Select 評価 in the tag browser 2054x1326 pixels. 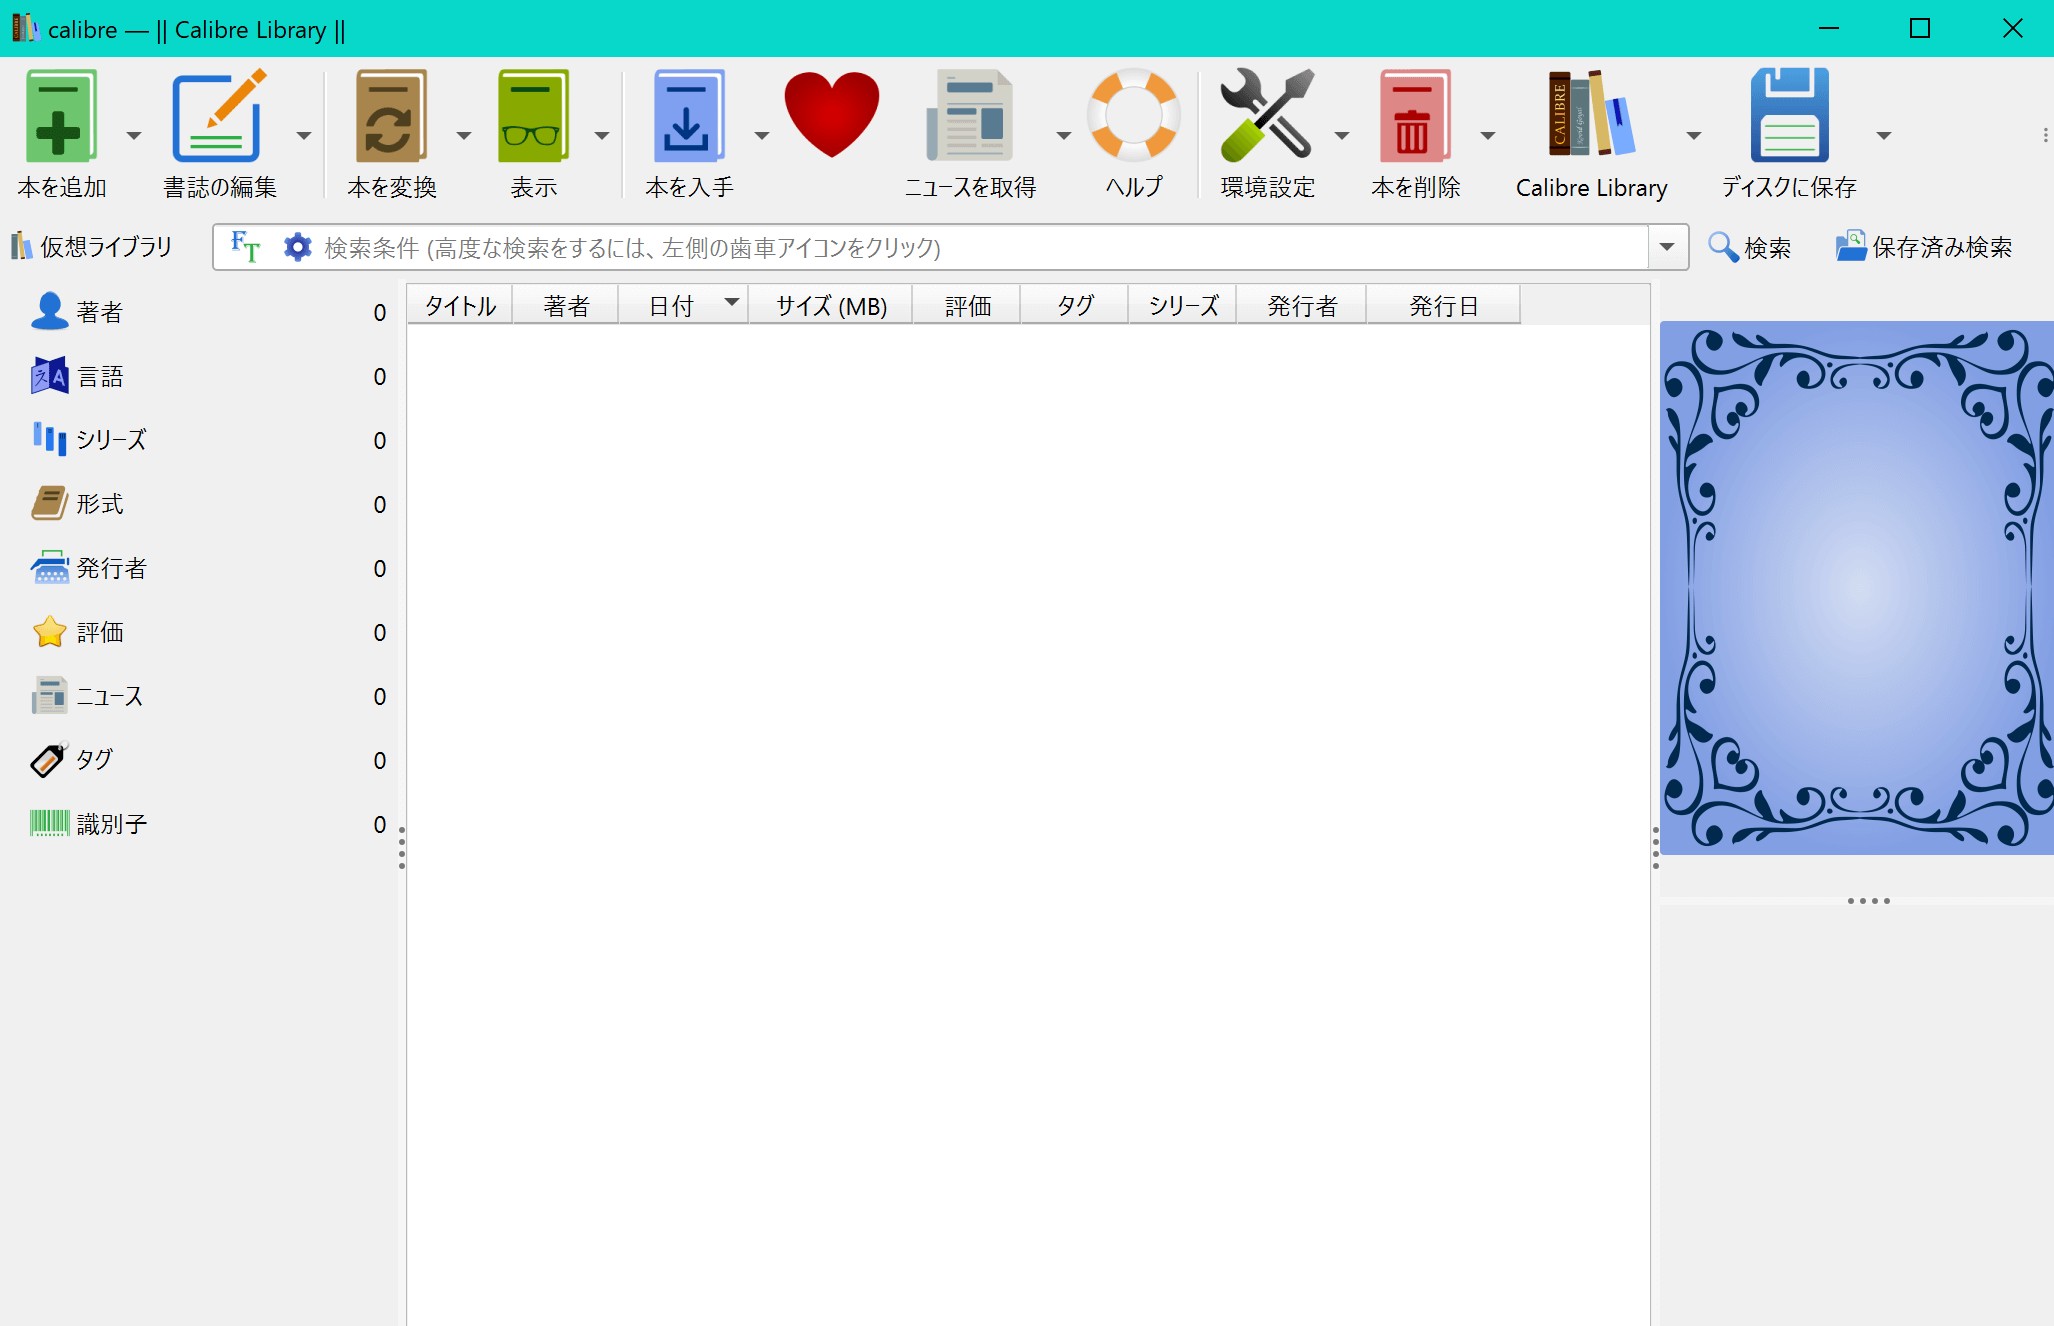pos(207,632)
